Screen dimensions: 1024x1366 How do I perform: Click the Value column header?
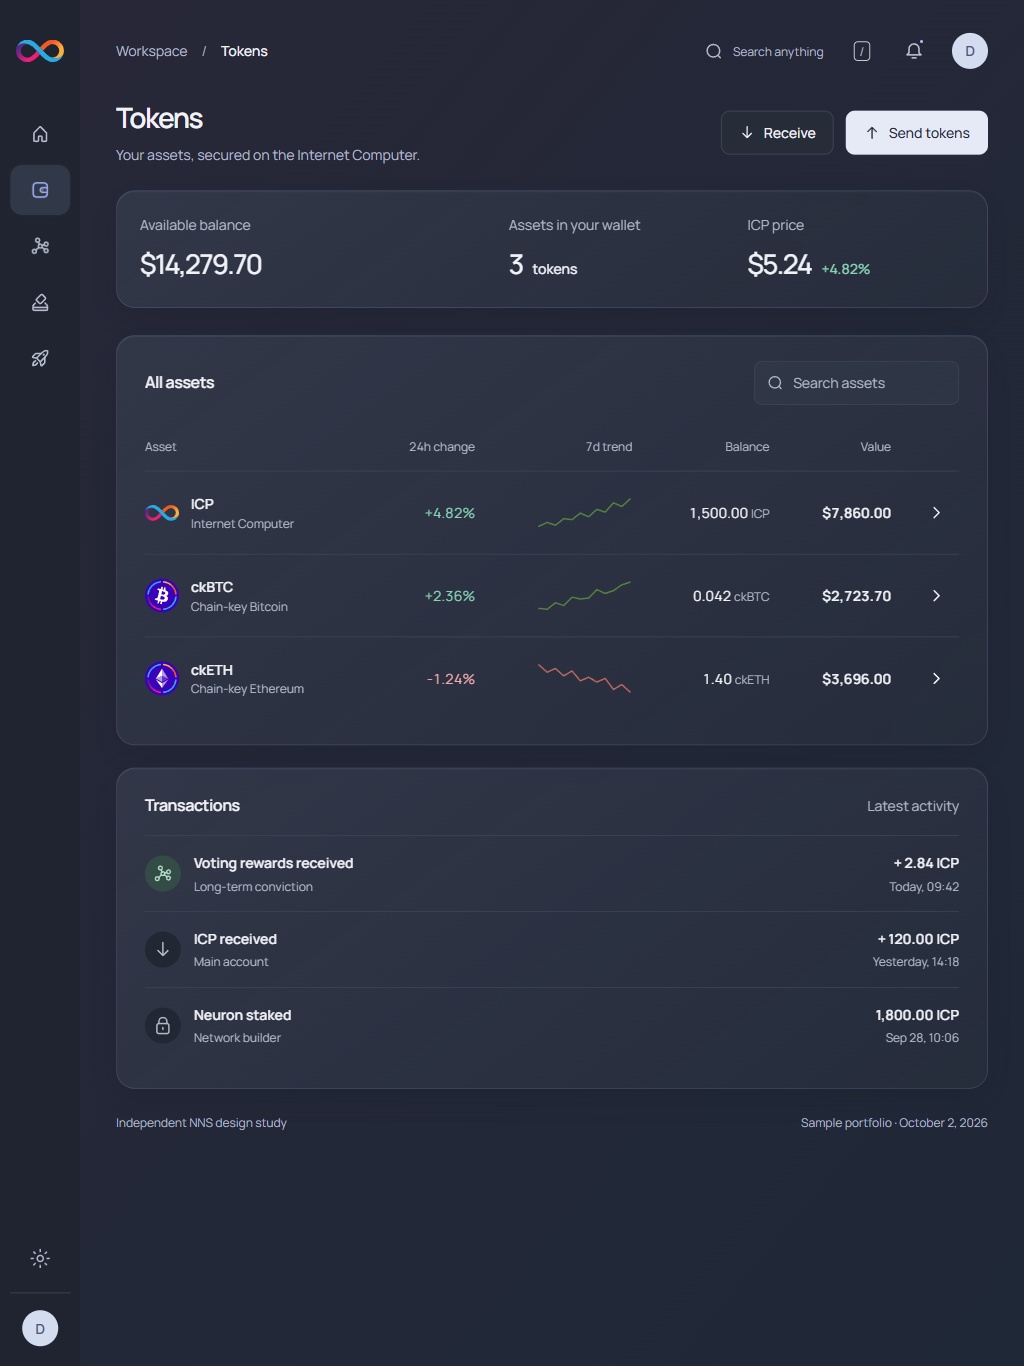pyautogui.click(x=875, y=447)
